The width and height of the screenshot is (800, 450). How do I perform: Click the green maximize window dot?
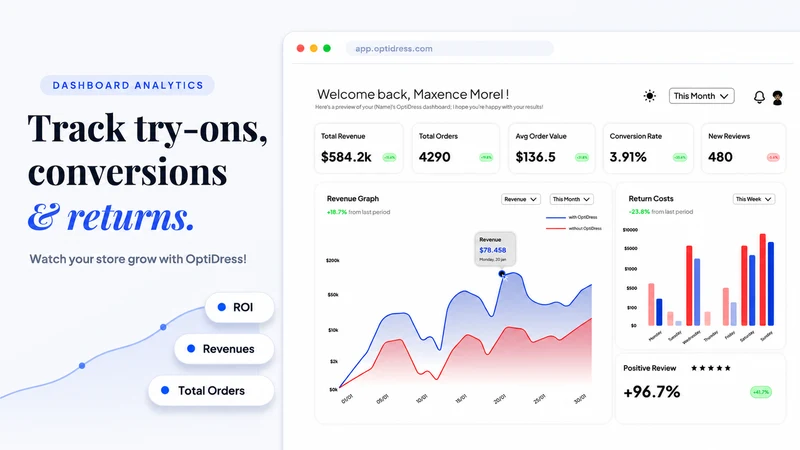click(x=327, y=48)
